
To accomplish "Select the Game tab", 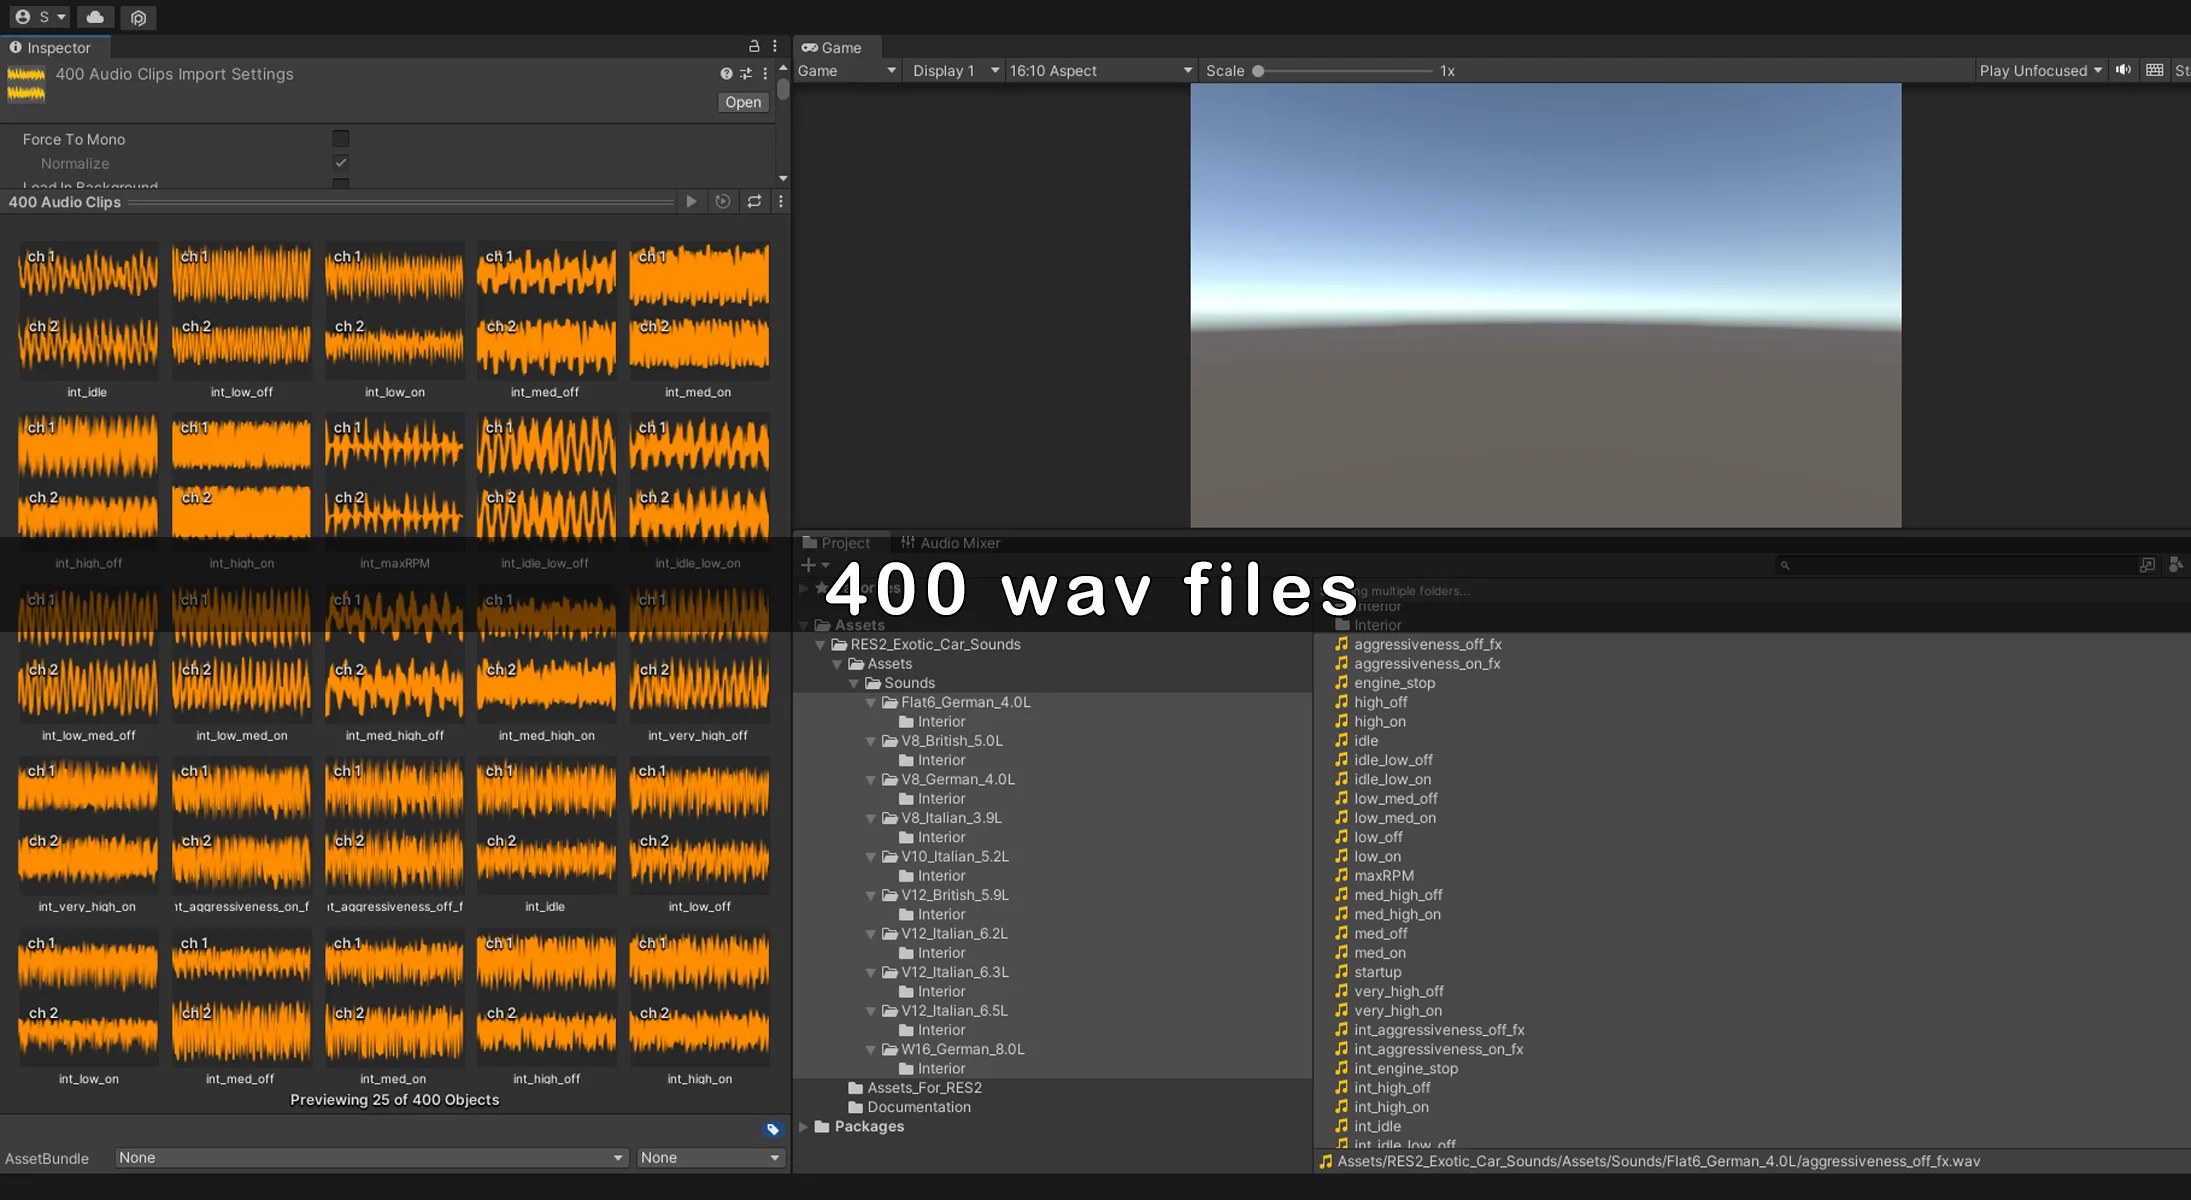I will pyautogui.click(x=832, y=47).
